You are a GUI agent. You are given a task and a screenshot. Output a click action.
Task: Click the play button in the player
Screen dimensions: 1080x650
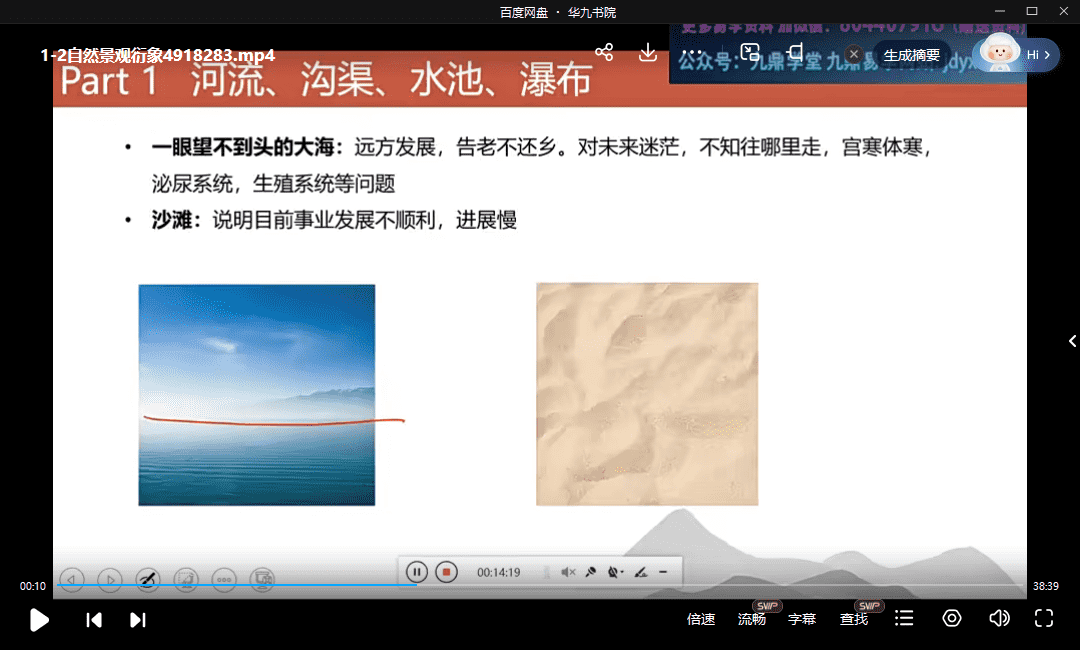(x=39, y=620)
